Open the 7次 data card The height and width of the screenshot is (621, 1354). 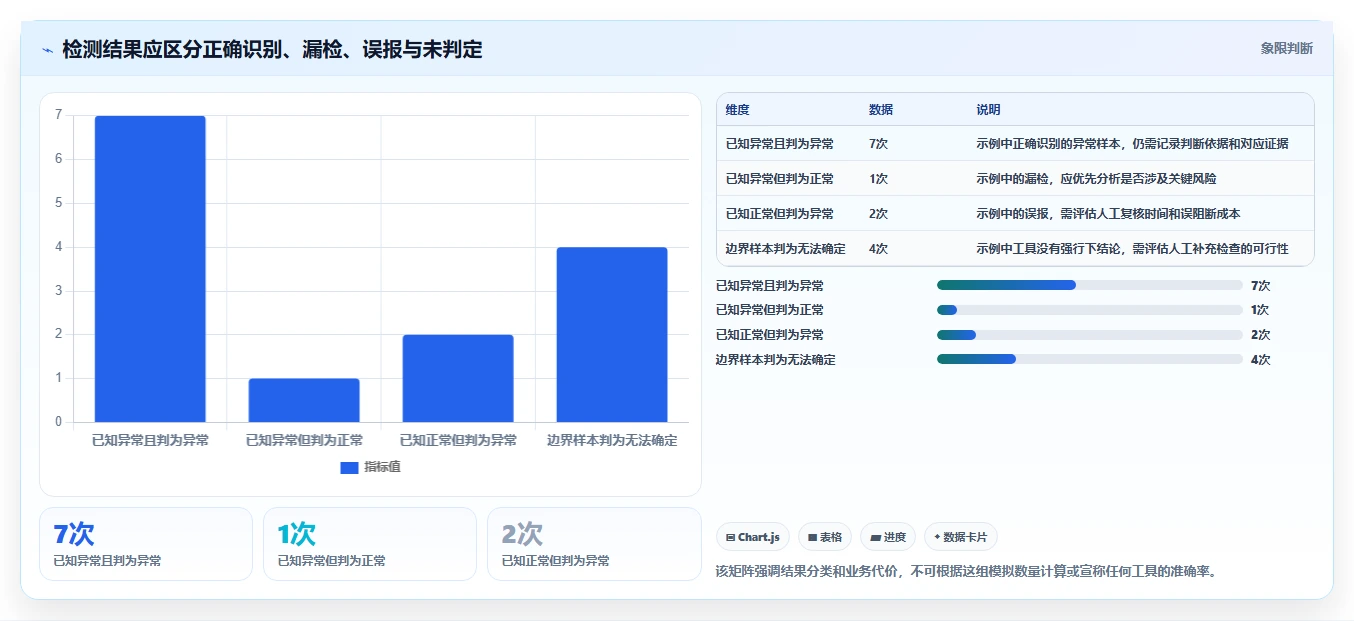tap(146, 544)
